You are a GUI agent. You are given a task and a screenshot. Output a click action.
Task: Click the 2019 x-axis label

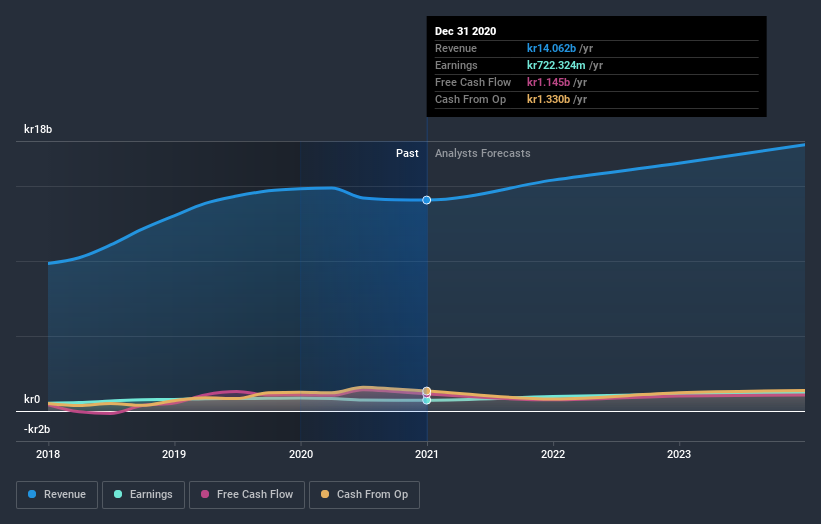coord(174,454)
